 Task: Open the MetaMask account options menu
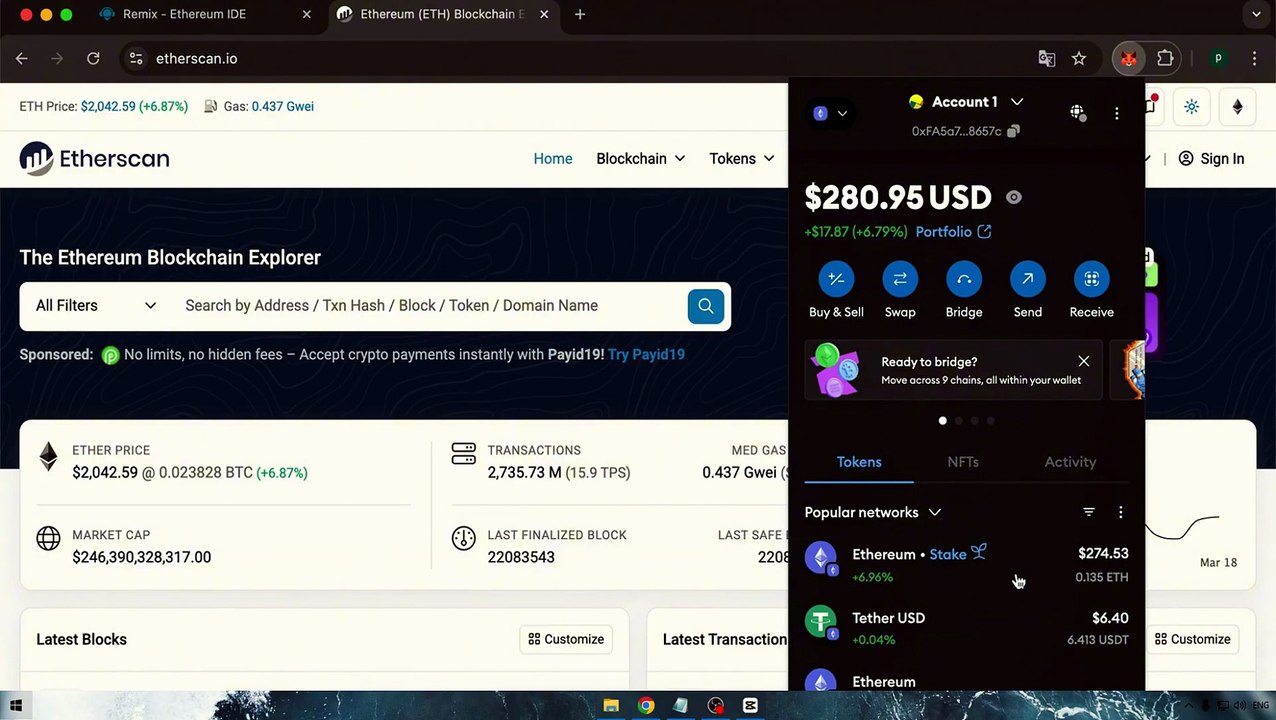[x=1117, y=114]
